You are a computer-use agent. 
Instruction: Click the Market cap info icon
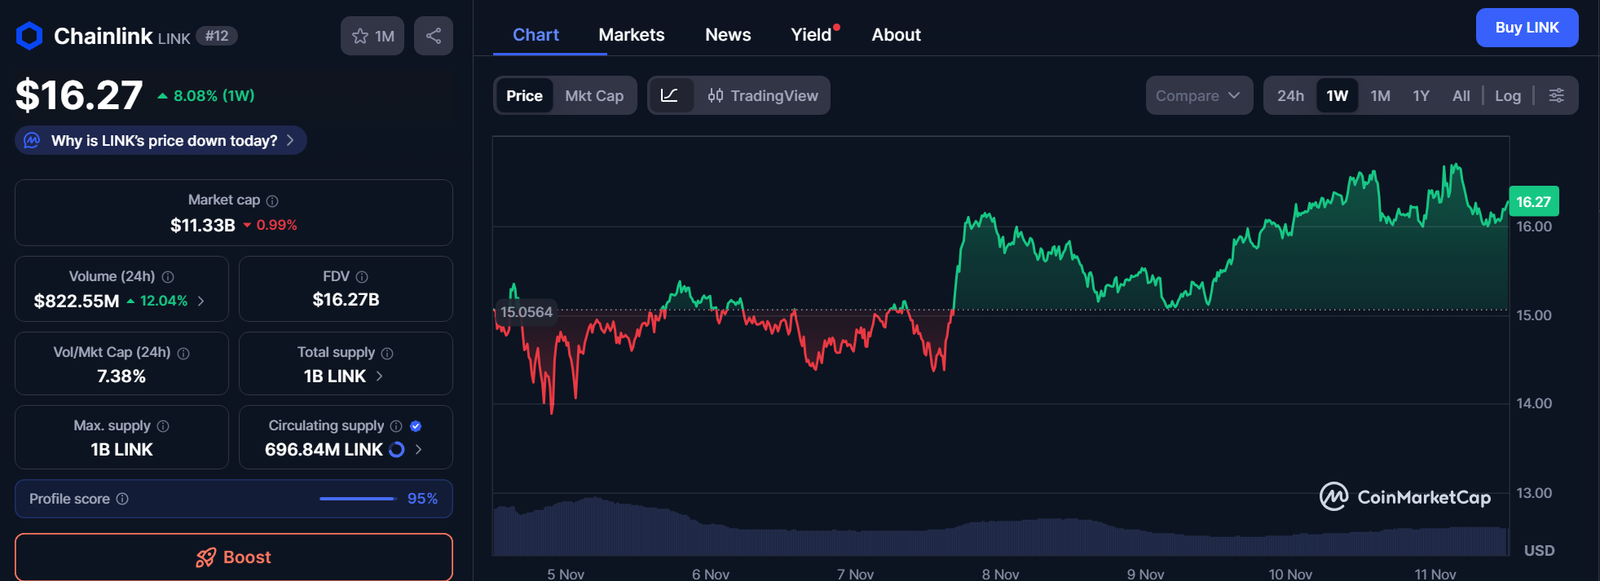[x=272, y=201]
